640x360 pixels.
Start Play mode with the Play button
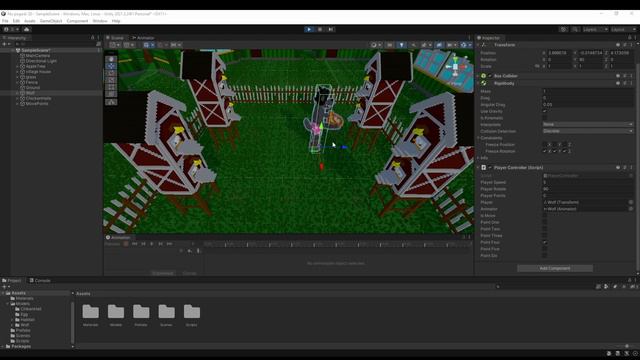point(309,29)
